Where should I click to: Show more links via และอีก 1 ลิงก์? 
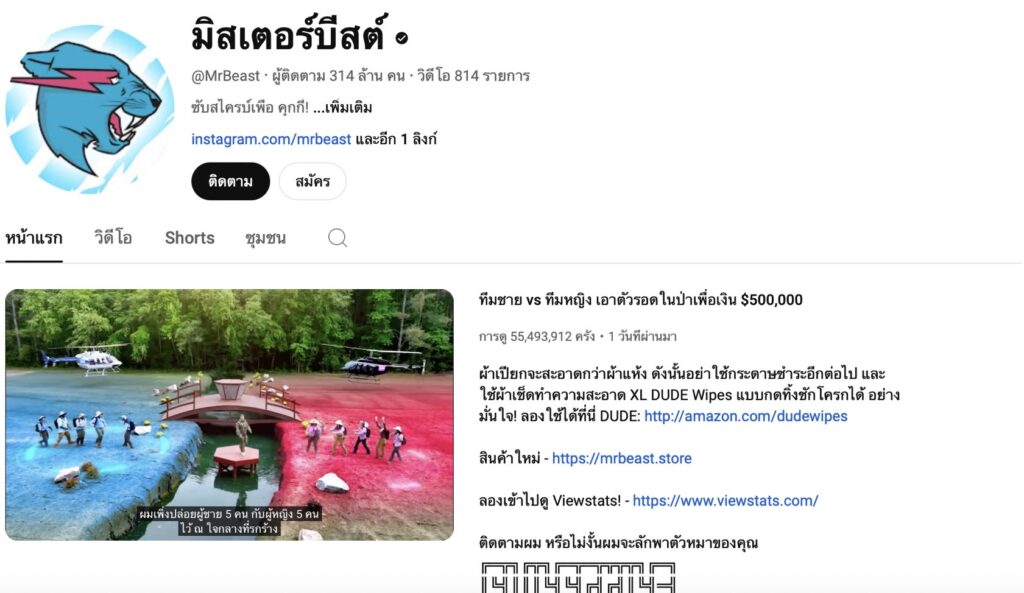396,139
